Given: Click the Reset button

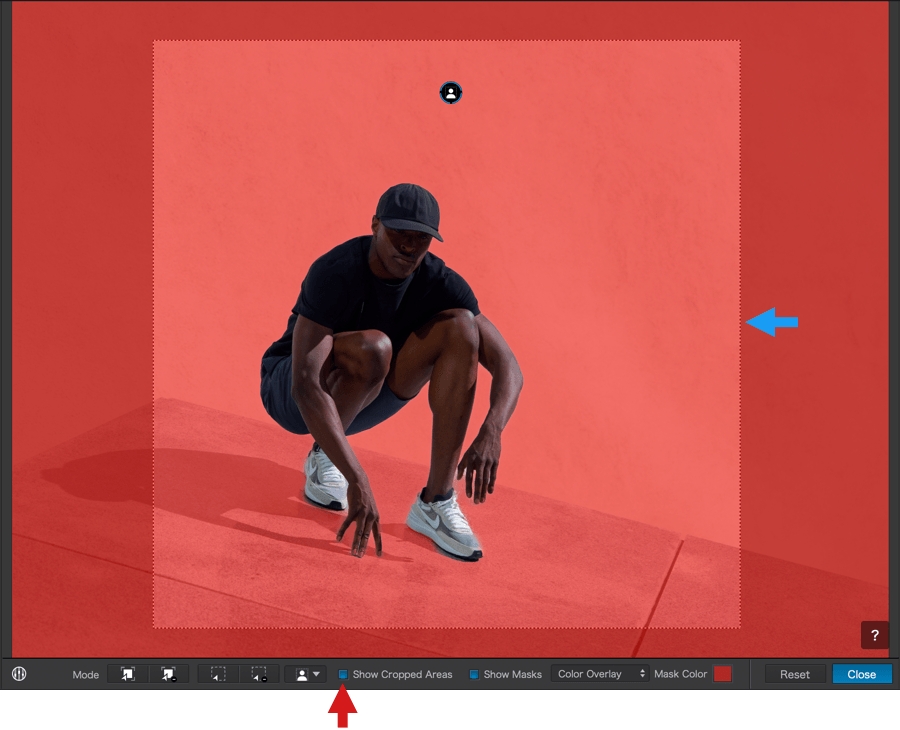Looking at the screenshot, I should pyautogui.click(x=794, y=674).
